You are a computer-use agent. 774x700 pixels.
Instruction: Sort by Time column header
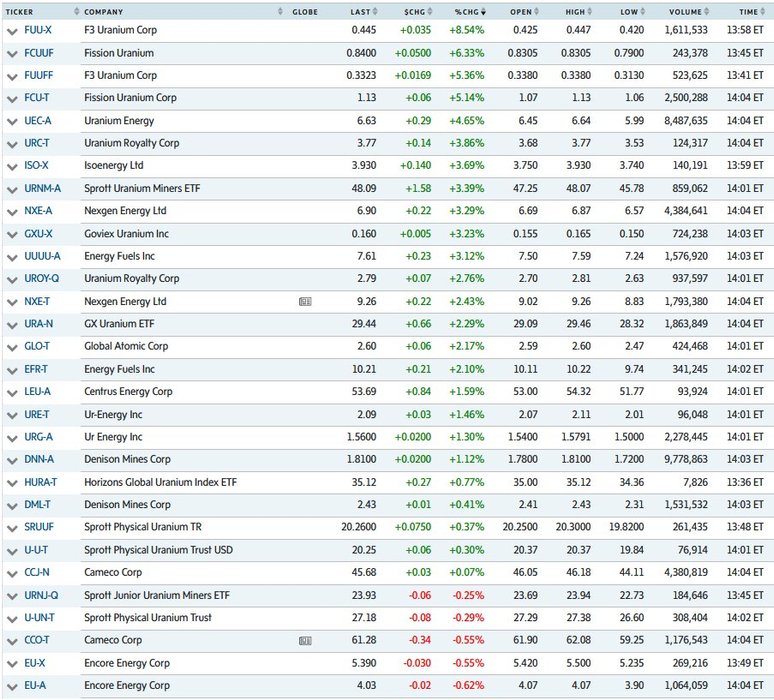click(x=752, y=11)
